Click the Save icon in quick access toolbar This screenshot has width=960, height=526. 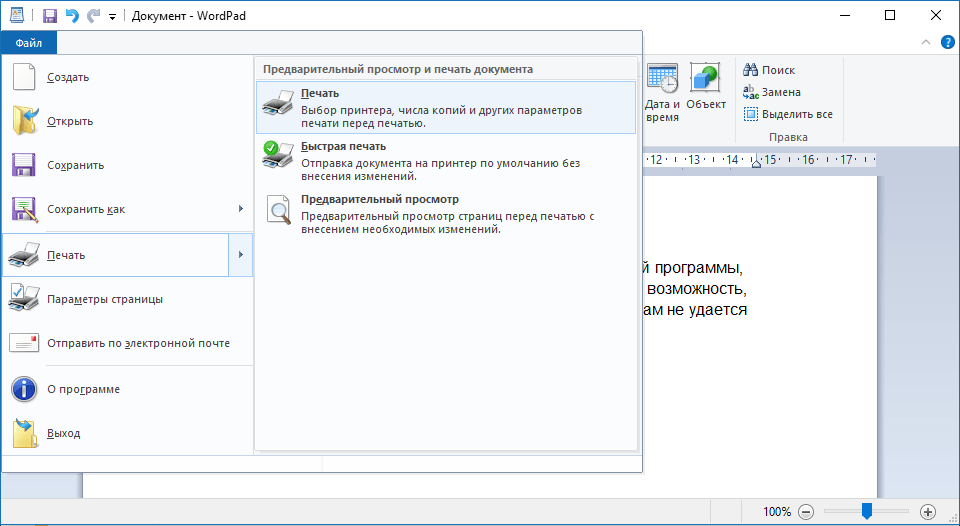50,16
